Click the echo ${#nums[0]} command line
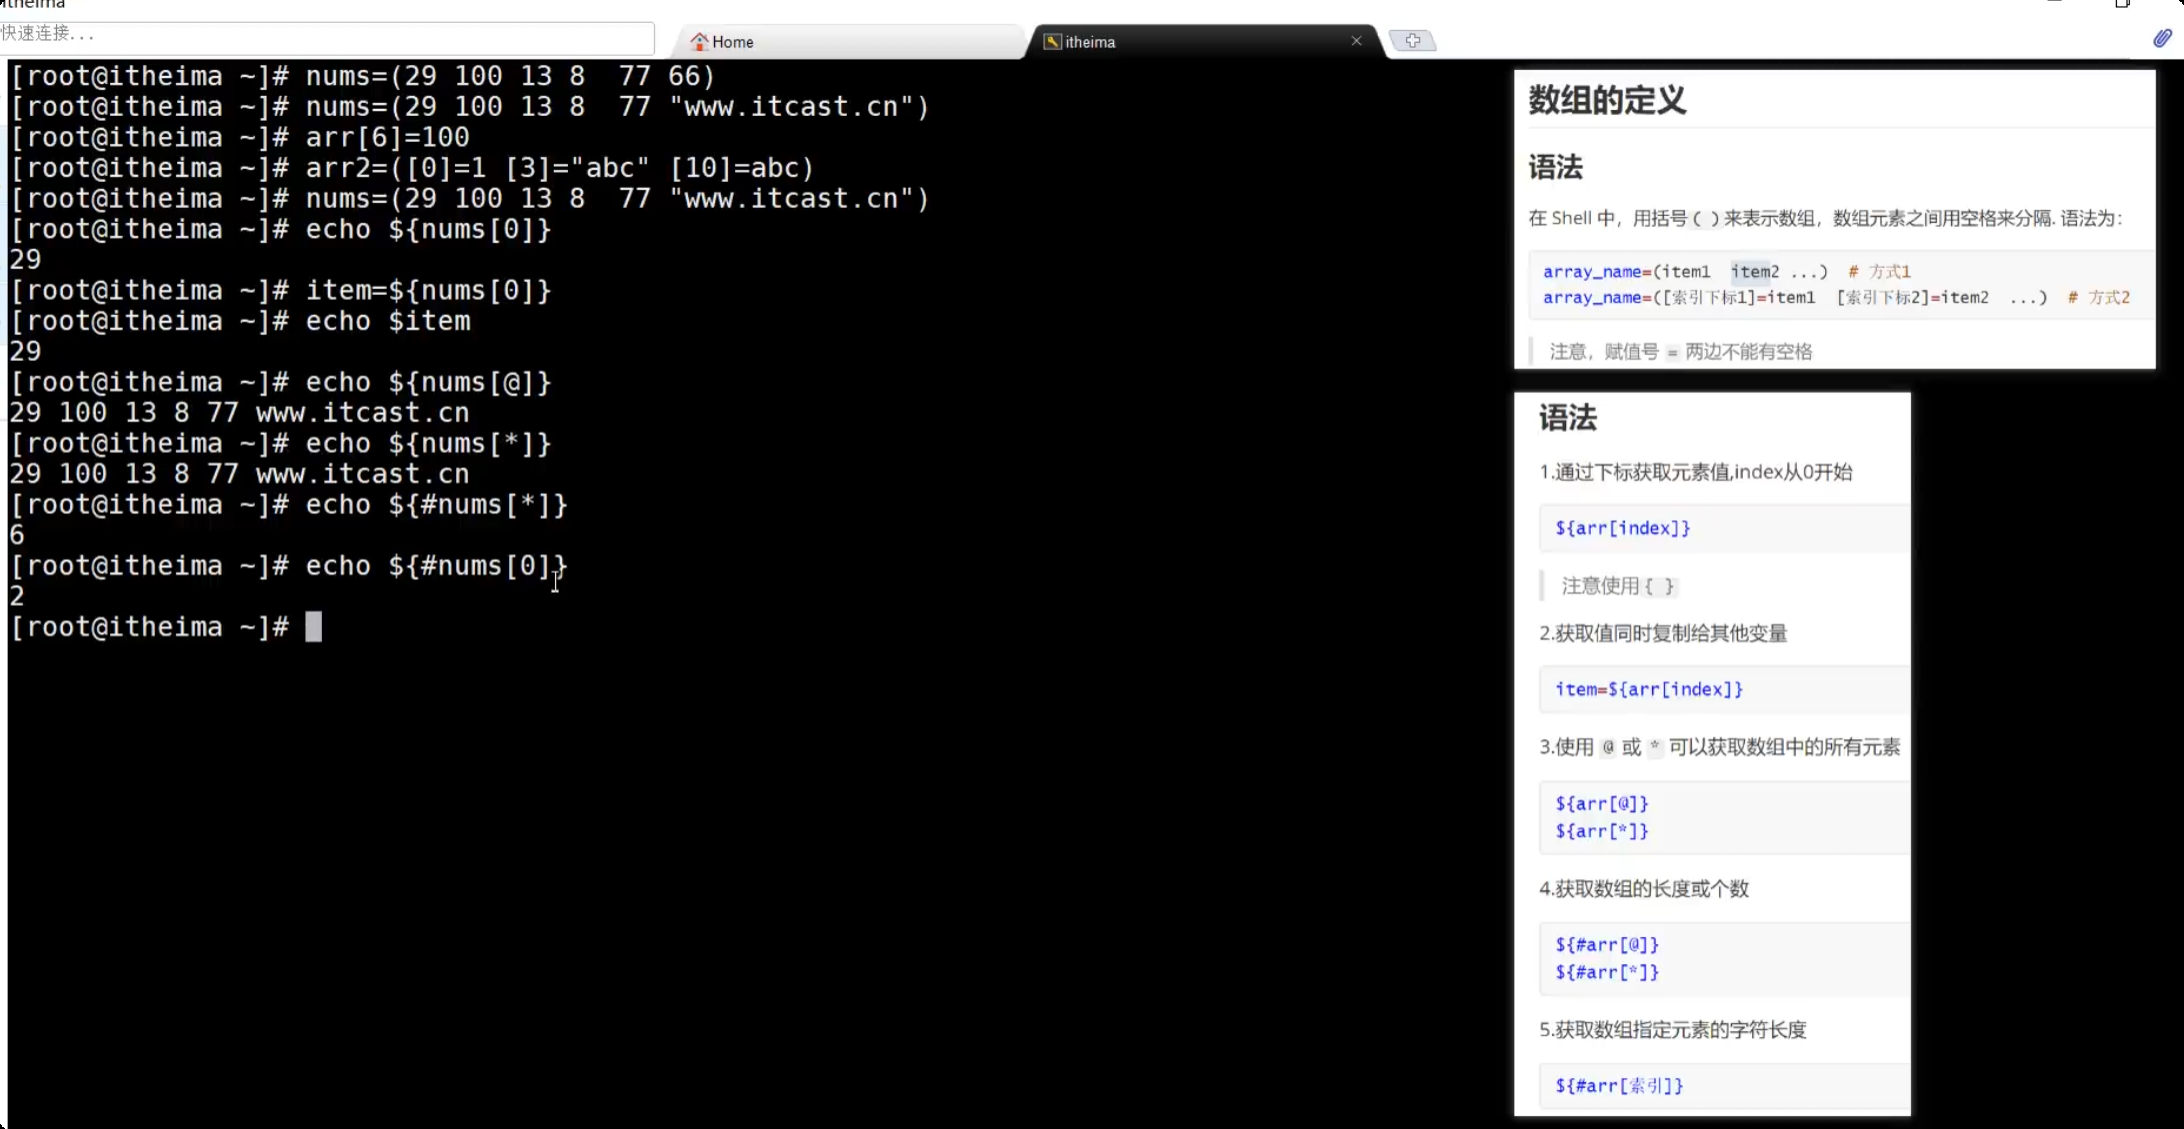This screenshot has width=2184, height=1129. [x=436, y=566]
